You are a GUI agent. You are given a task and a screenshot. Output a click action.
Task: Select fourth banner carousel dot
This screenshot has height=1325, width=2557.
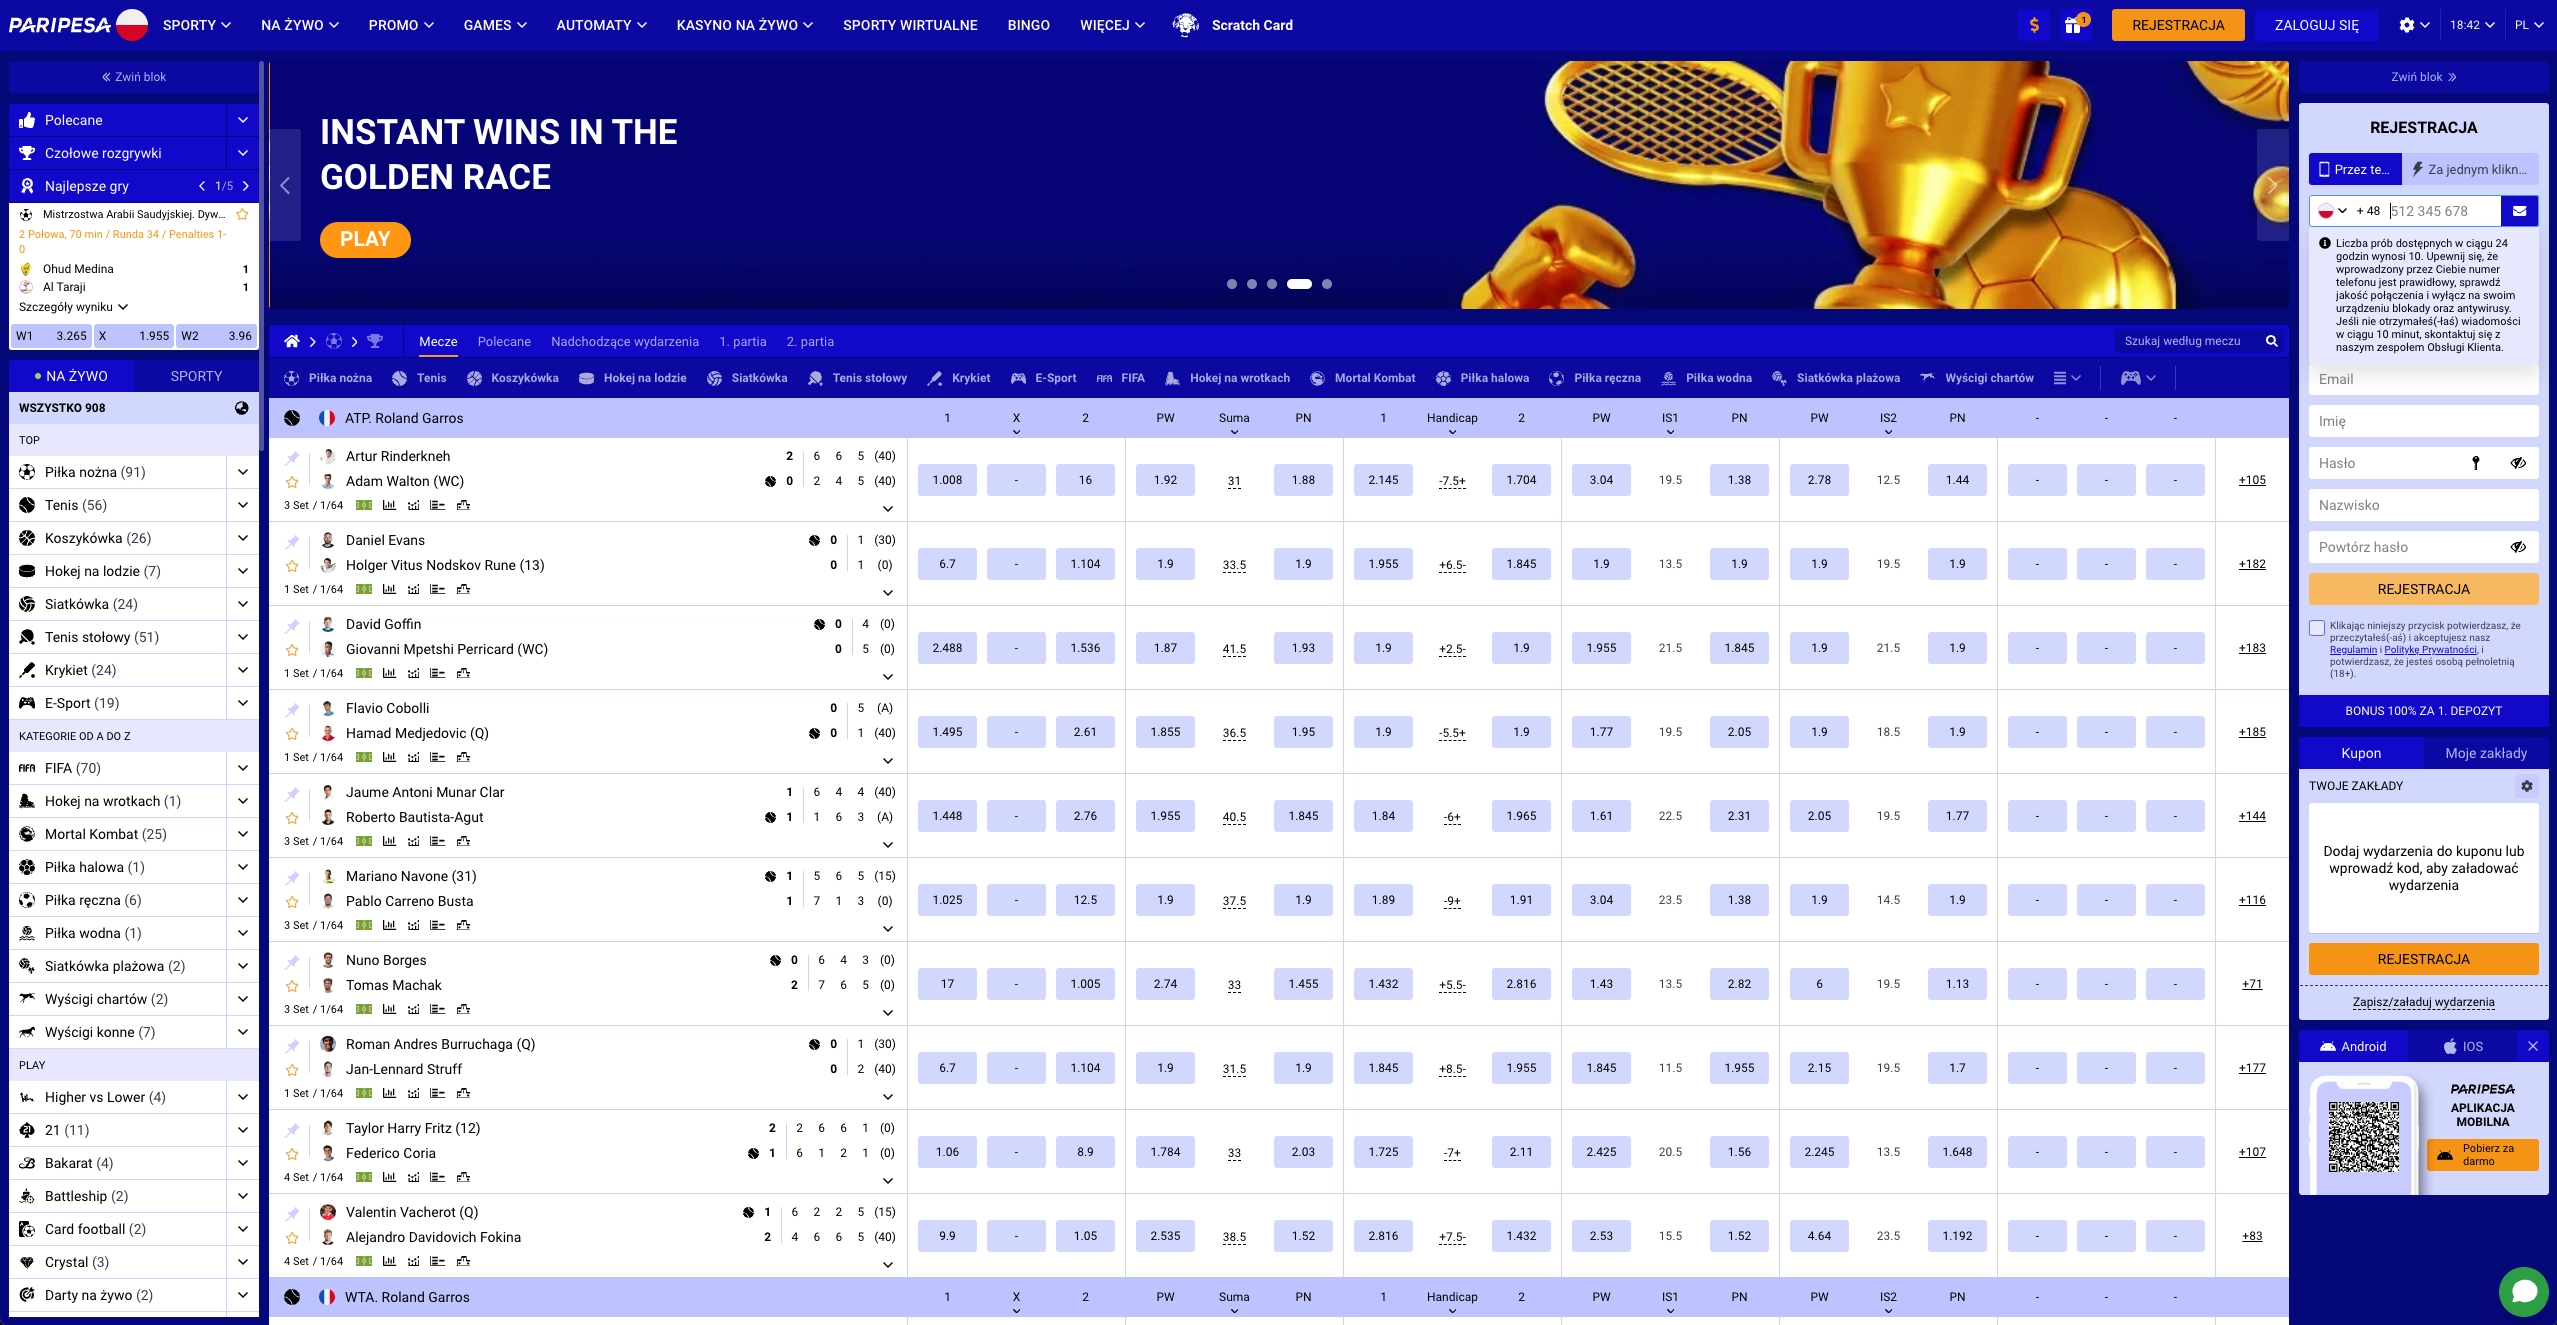click(1299, 284)
